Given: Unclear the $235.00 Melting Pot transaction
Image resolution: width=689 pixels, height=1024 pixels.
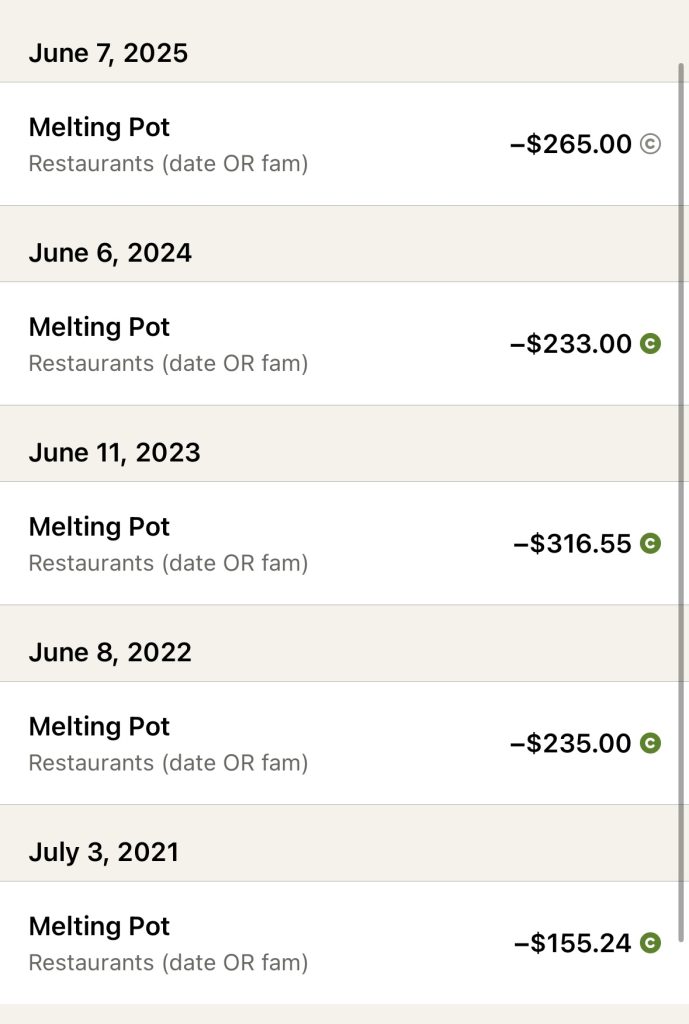Looking at the screenshot, I should (650, 743).
